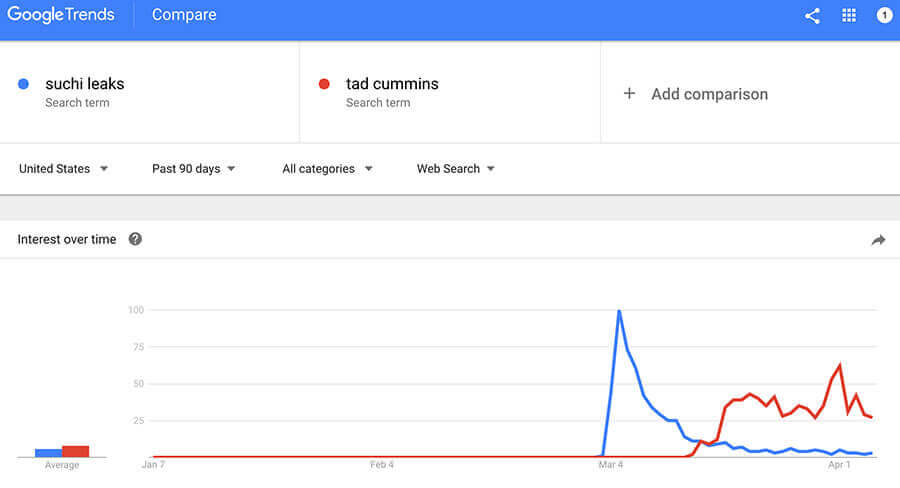
Task: Edit the tad cummins search term
Action: point(392,84)
